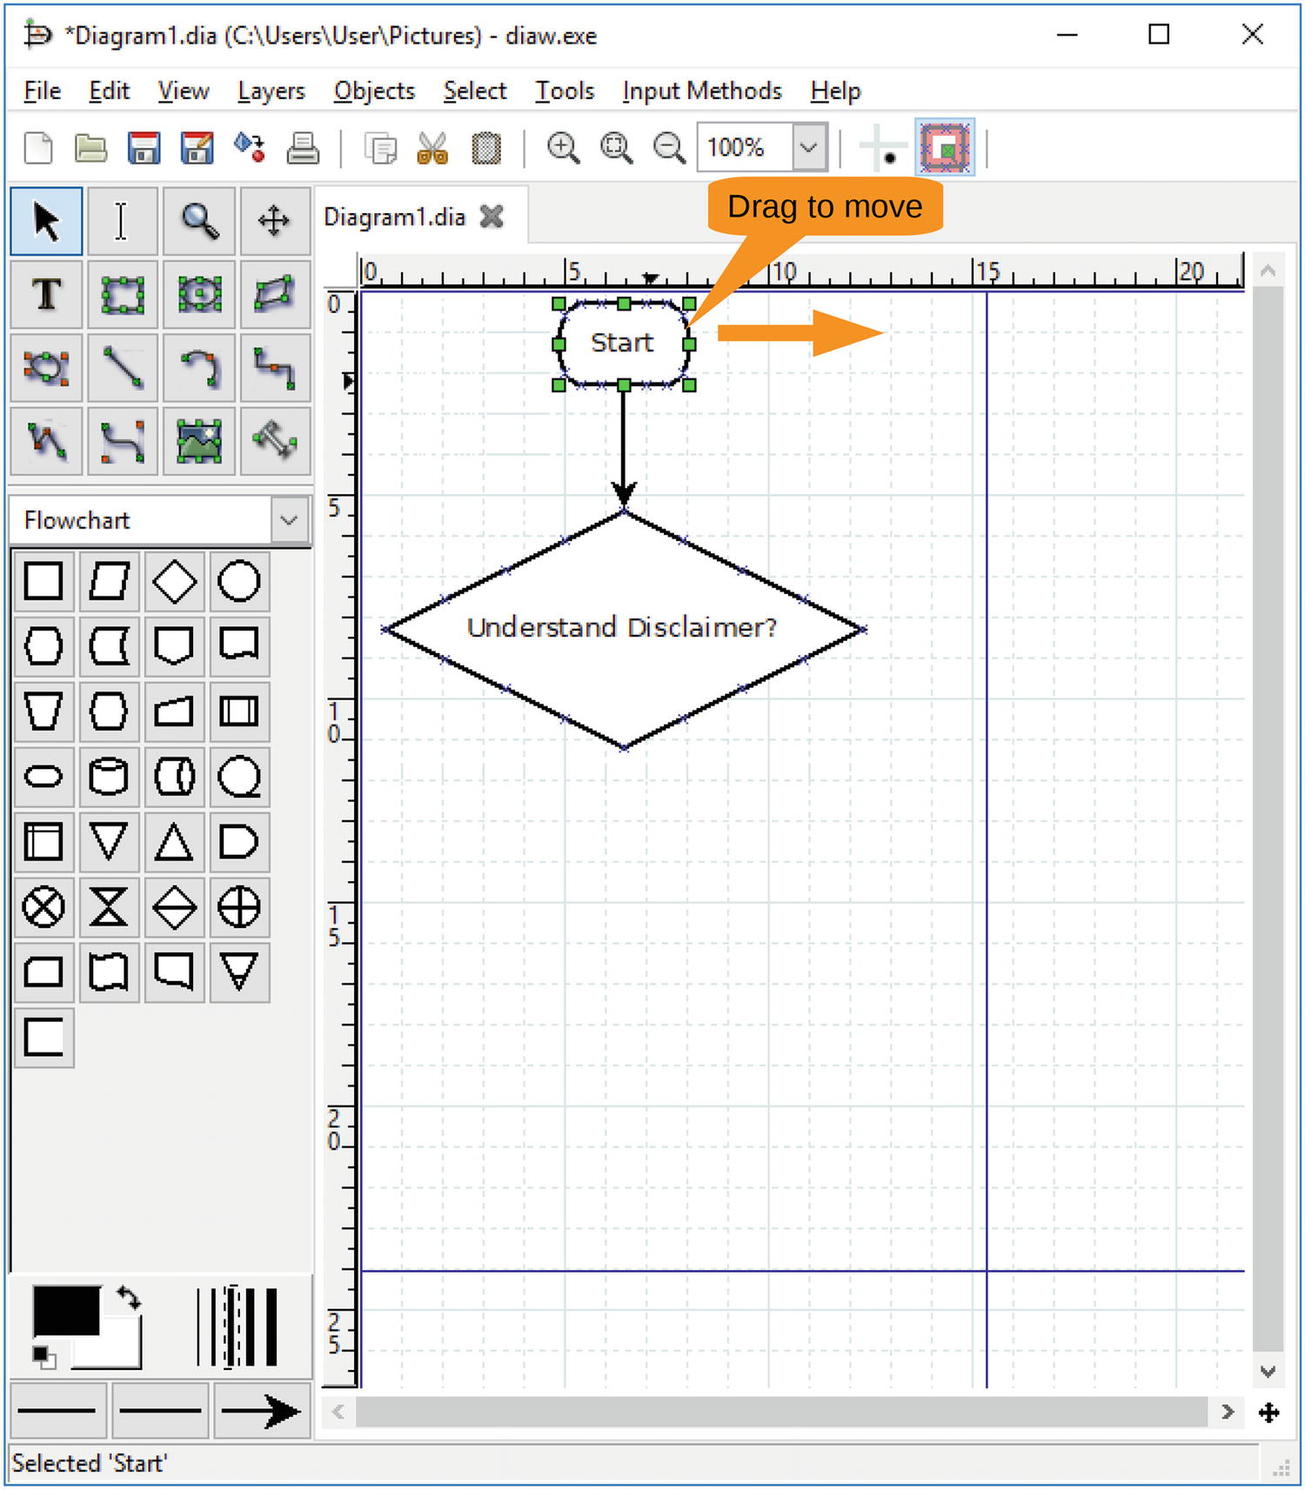Open the Edit menu
The height and width of the screenshot is (1490, 1305).
click(x=109, y=91)
